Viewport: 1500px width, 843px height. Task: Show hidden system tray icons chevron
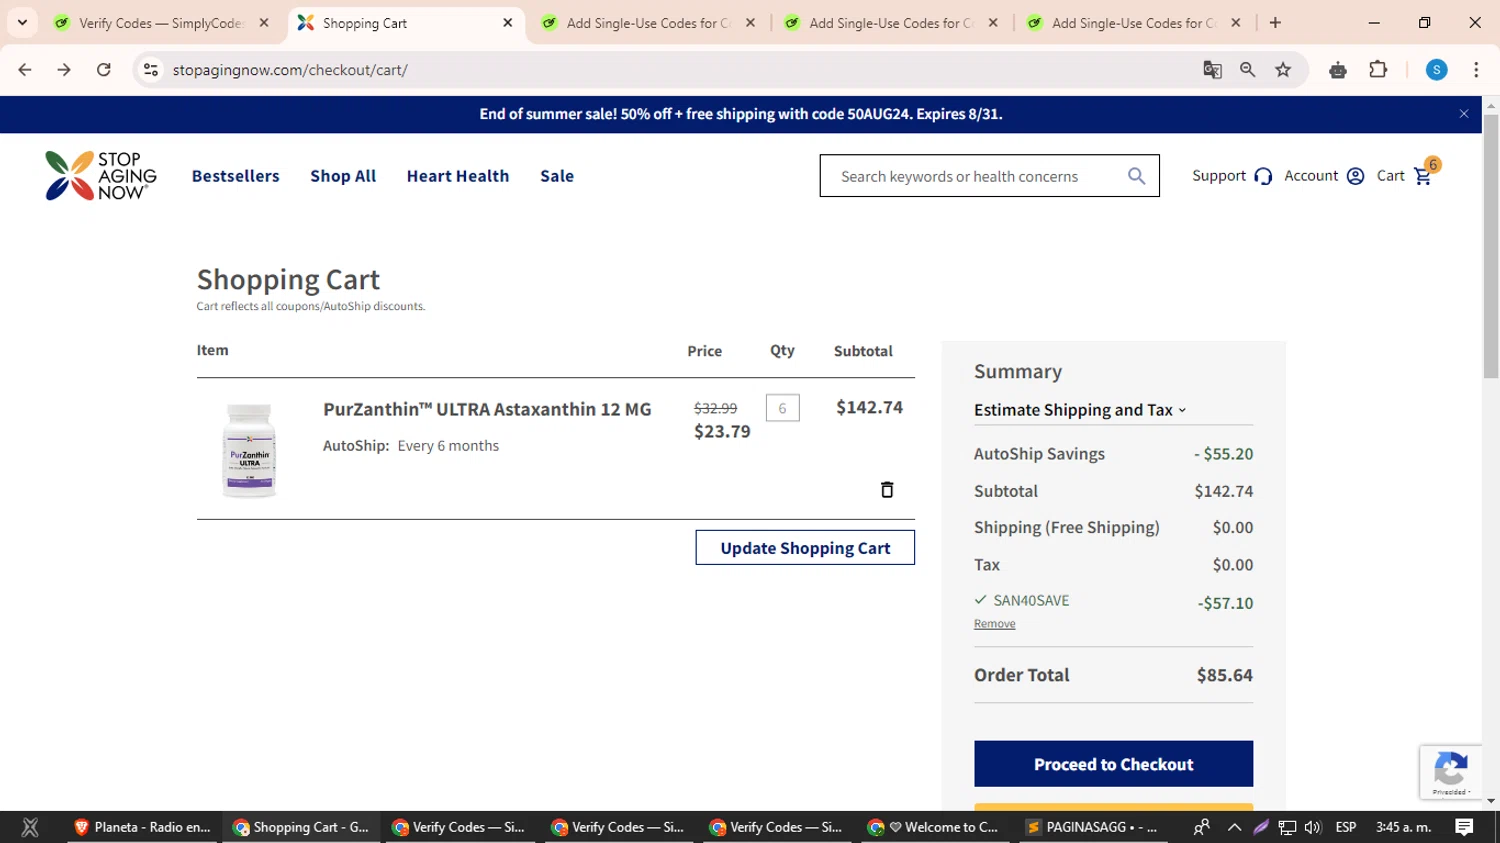(x=1234, y=827)
